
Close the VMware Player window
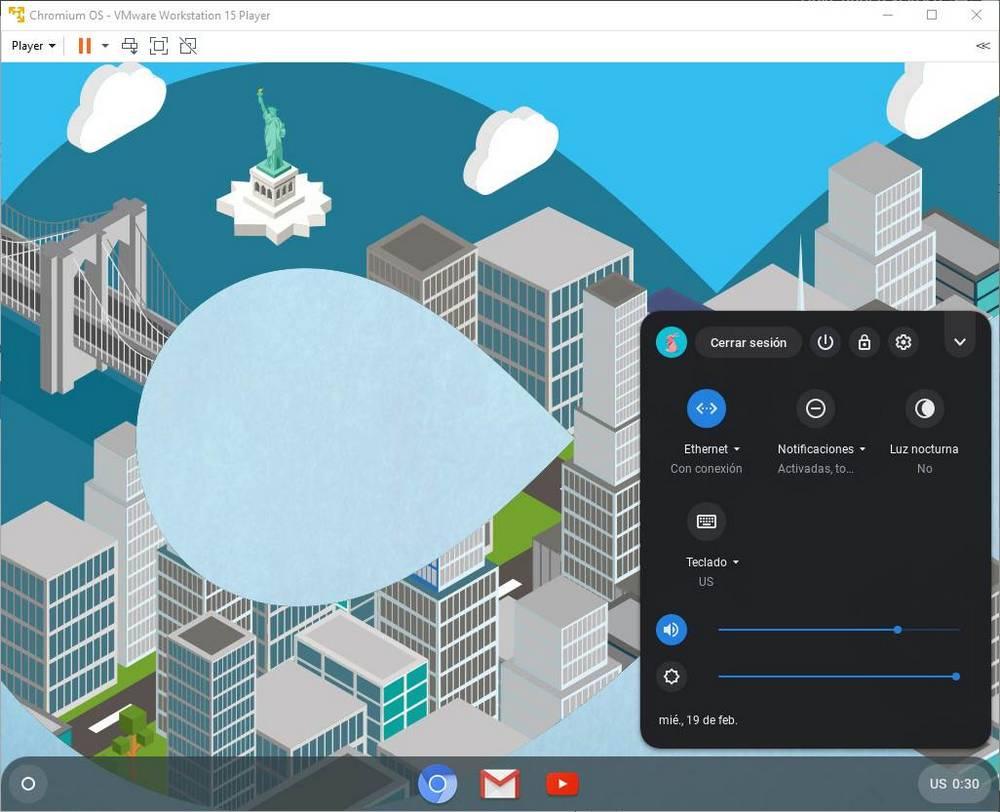tap(976, 15)
